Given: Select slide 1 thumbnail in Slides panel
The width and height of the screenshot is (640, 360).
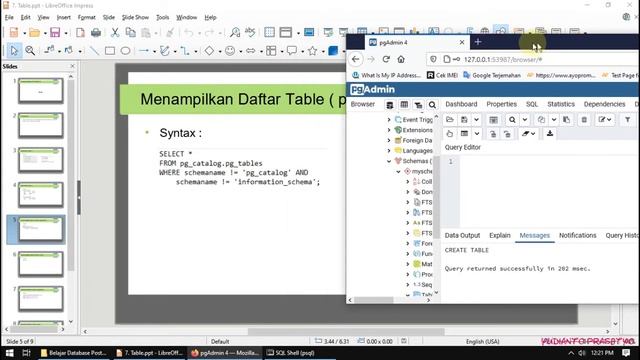Looking at the screenshot, I should (x=40, y=90).
